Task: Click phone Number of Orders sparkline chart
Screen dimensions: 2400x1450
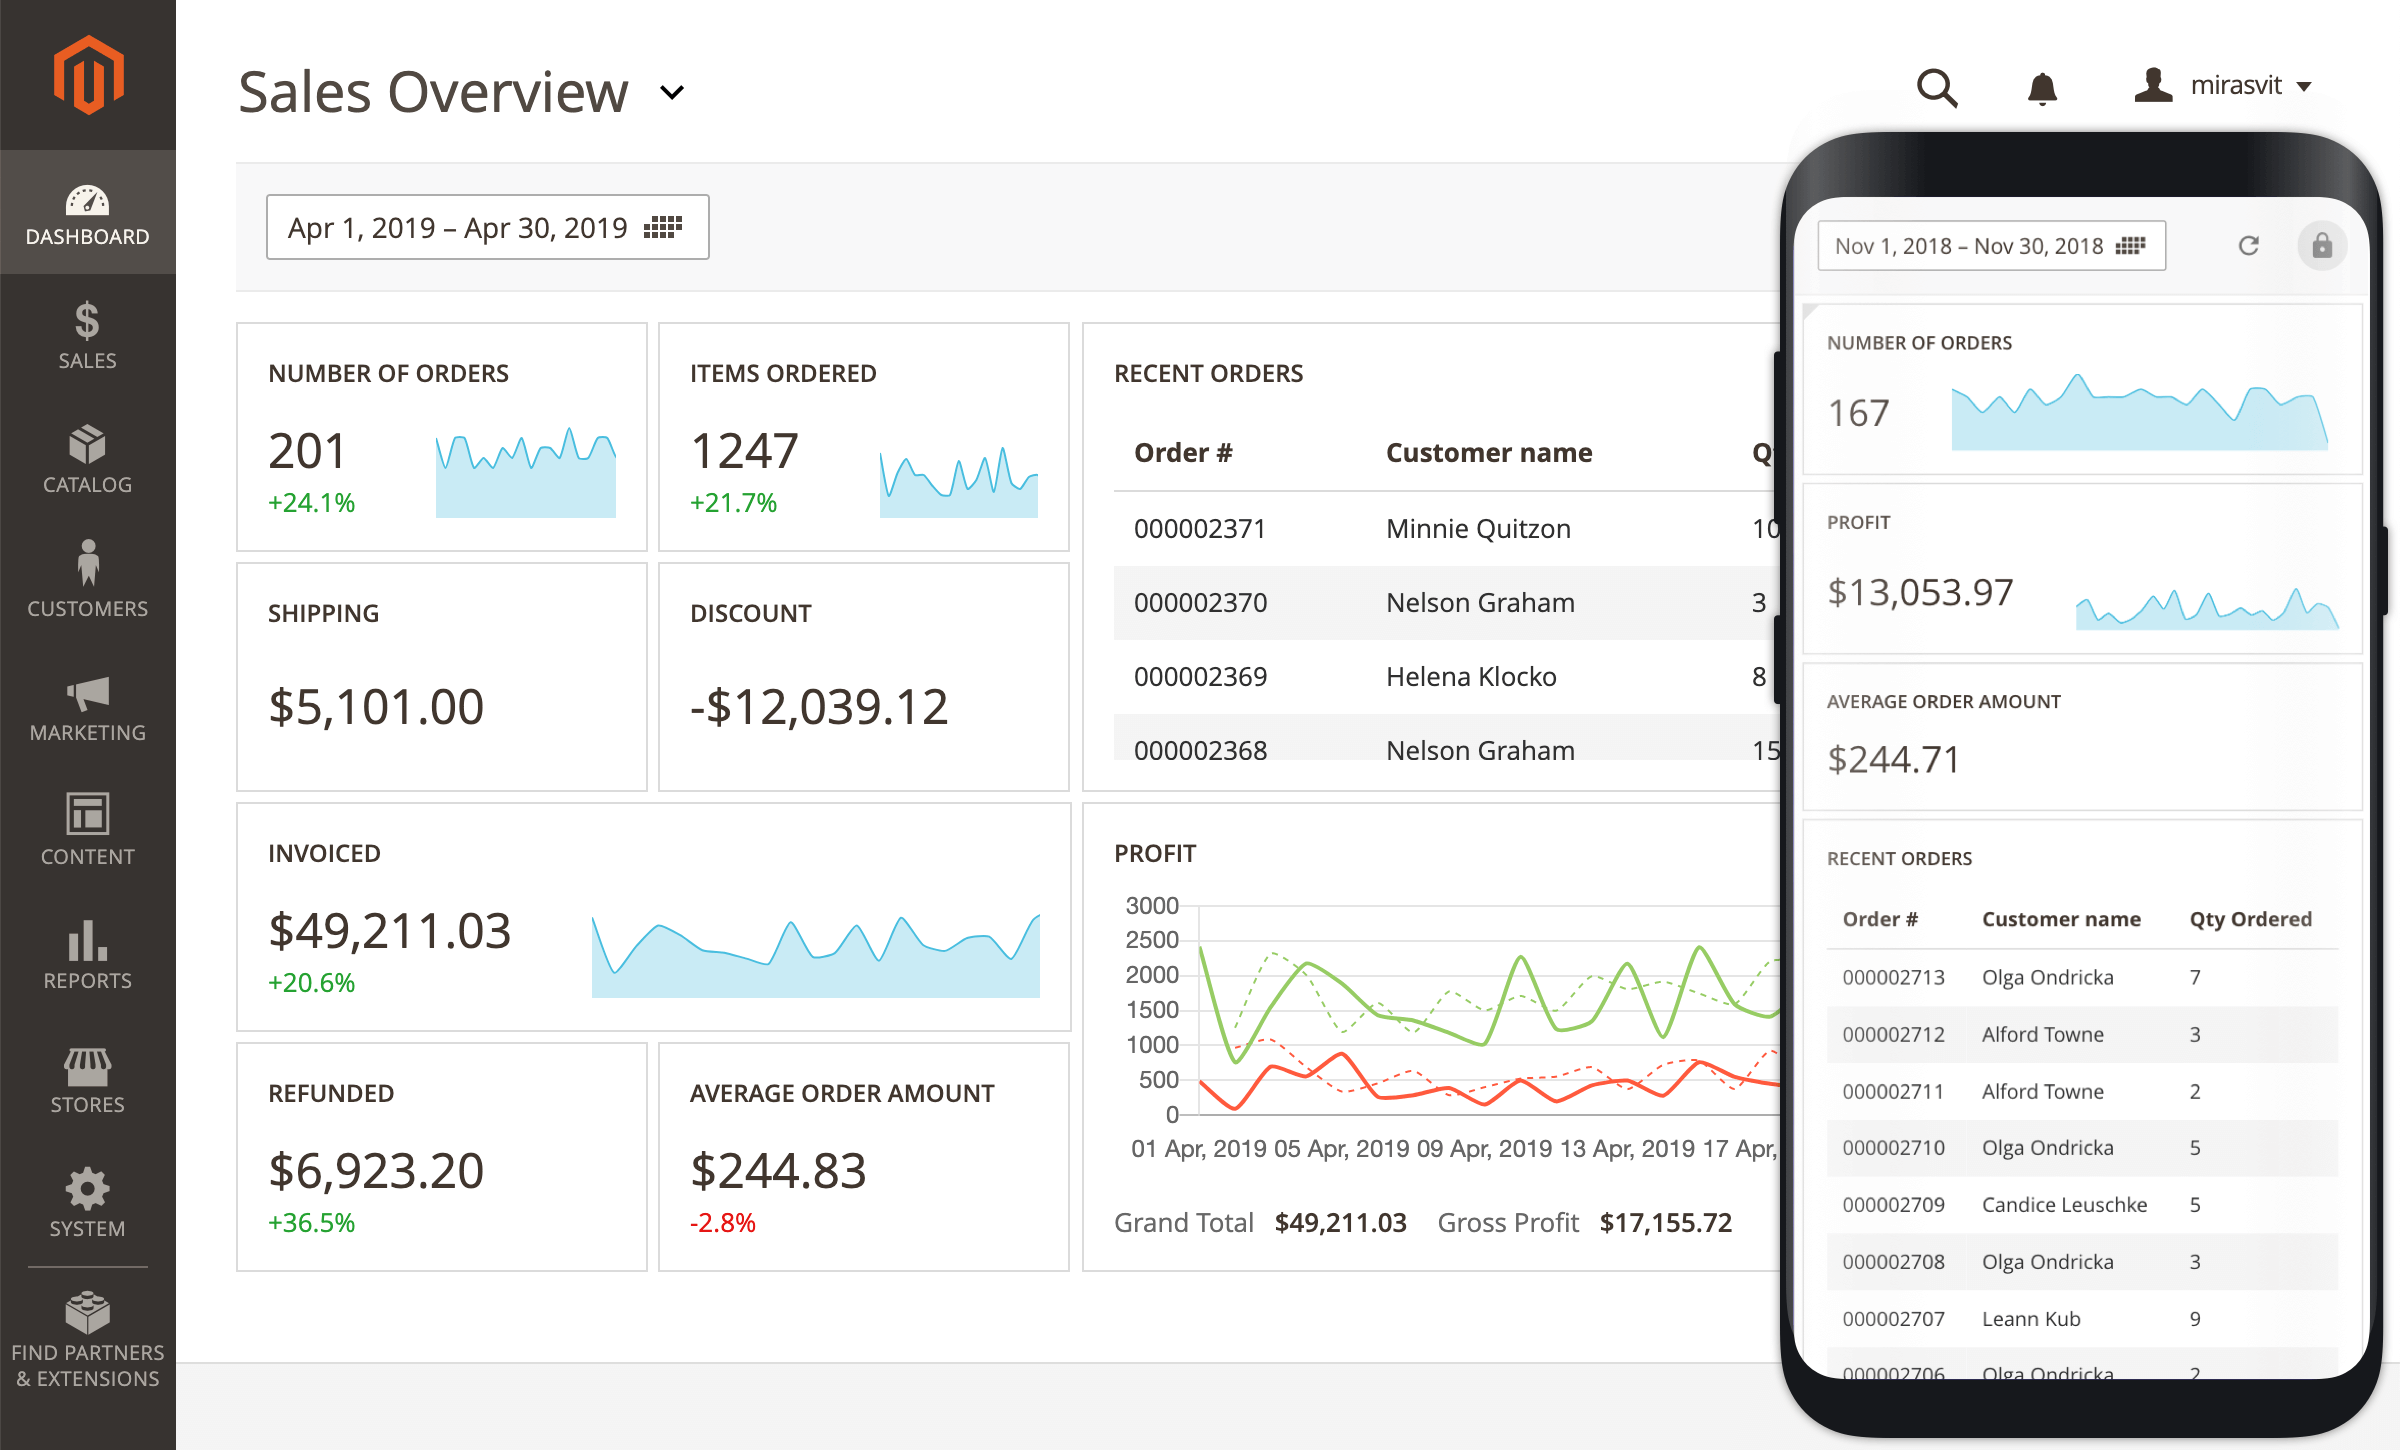Action: click(x=2140, y=412)
